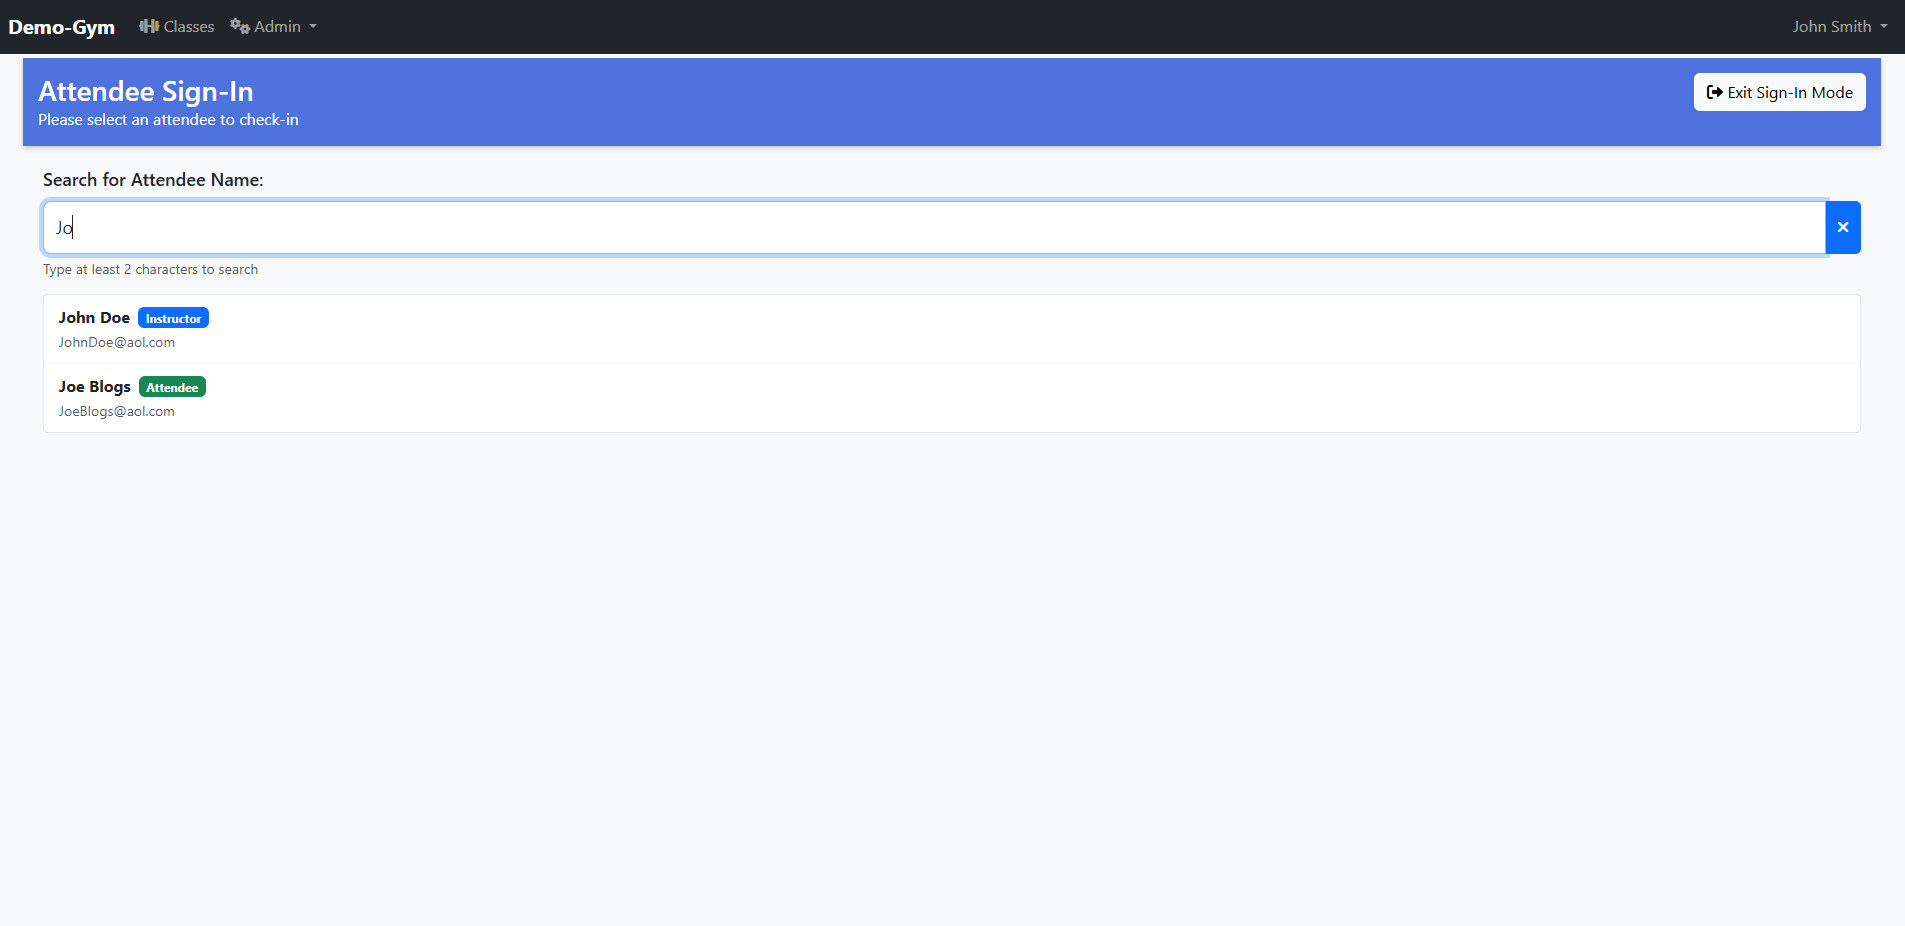Expand the Admin menu caret arrow
1905x926 pixels.
[x=313, y=27]
